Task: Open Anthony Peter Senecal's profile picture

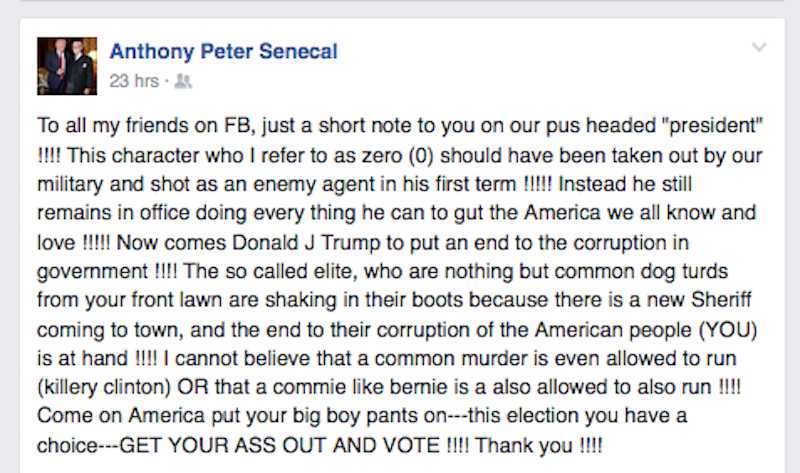Action: pos(67,66)
